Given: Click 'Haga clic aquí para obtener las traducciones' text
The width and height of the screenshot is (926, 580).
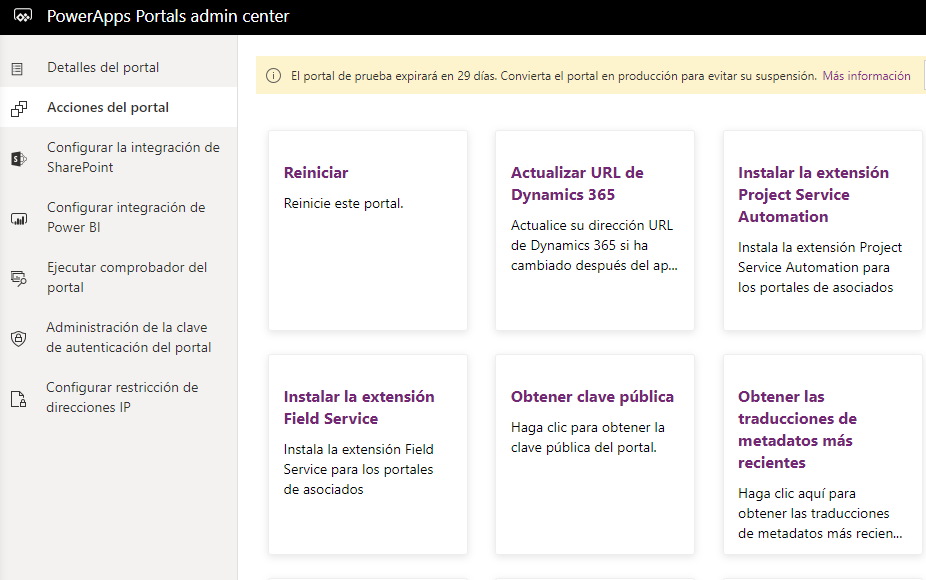Looking at the screenshot, I should [x=820, y=513].
